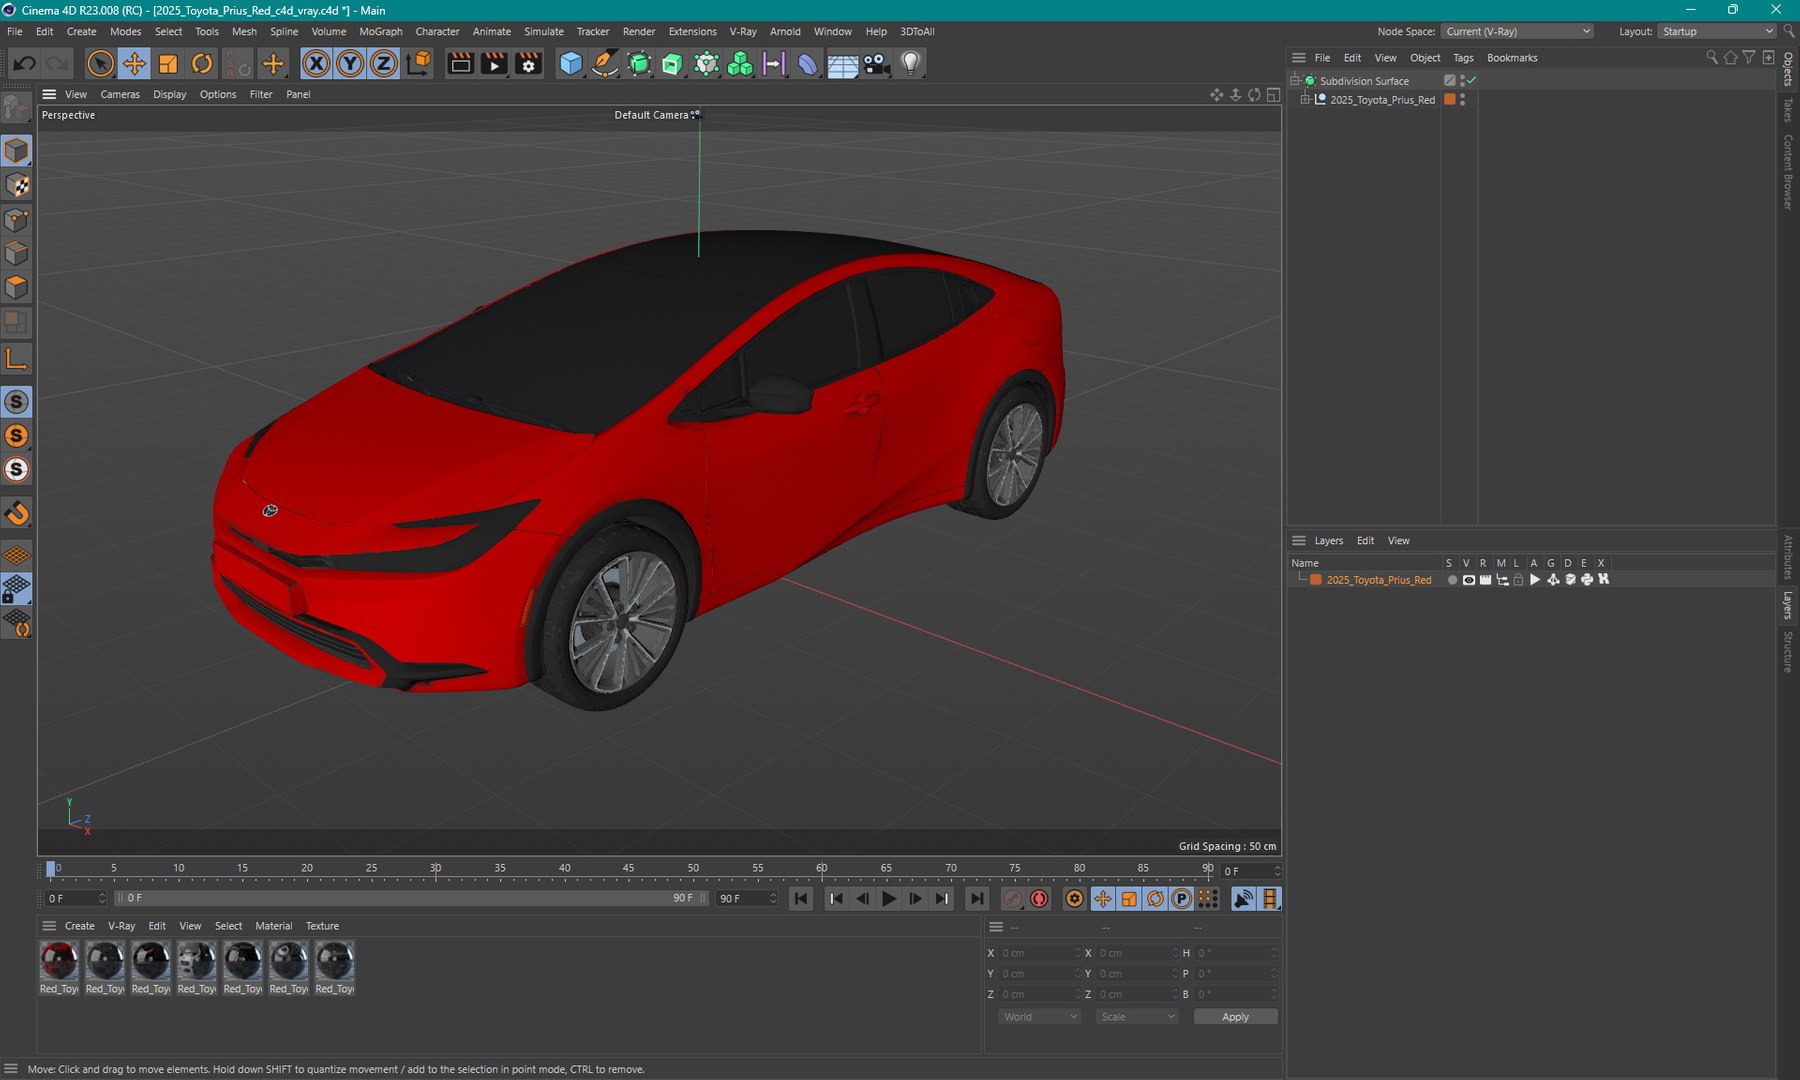
Task: Click the Undo arrow icon
Action: click(x=24, y=64)
